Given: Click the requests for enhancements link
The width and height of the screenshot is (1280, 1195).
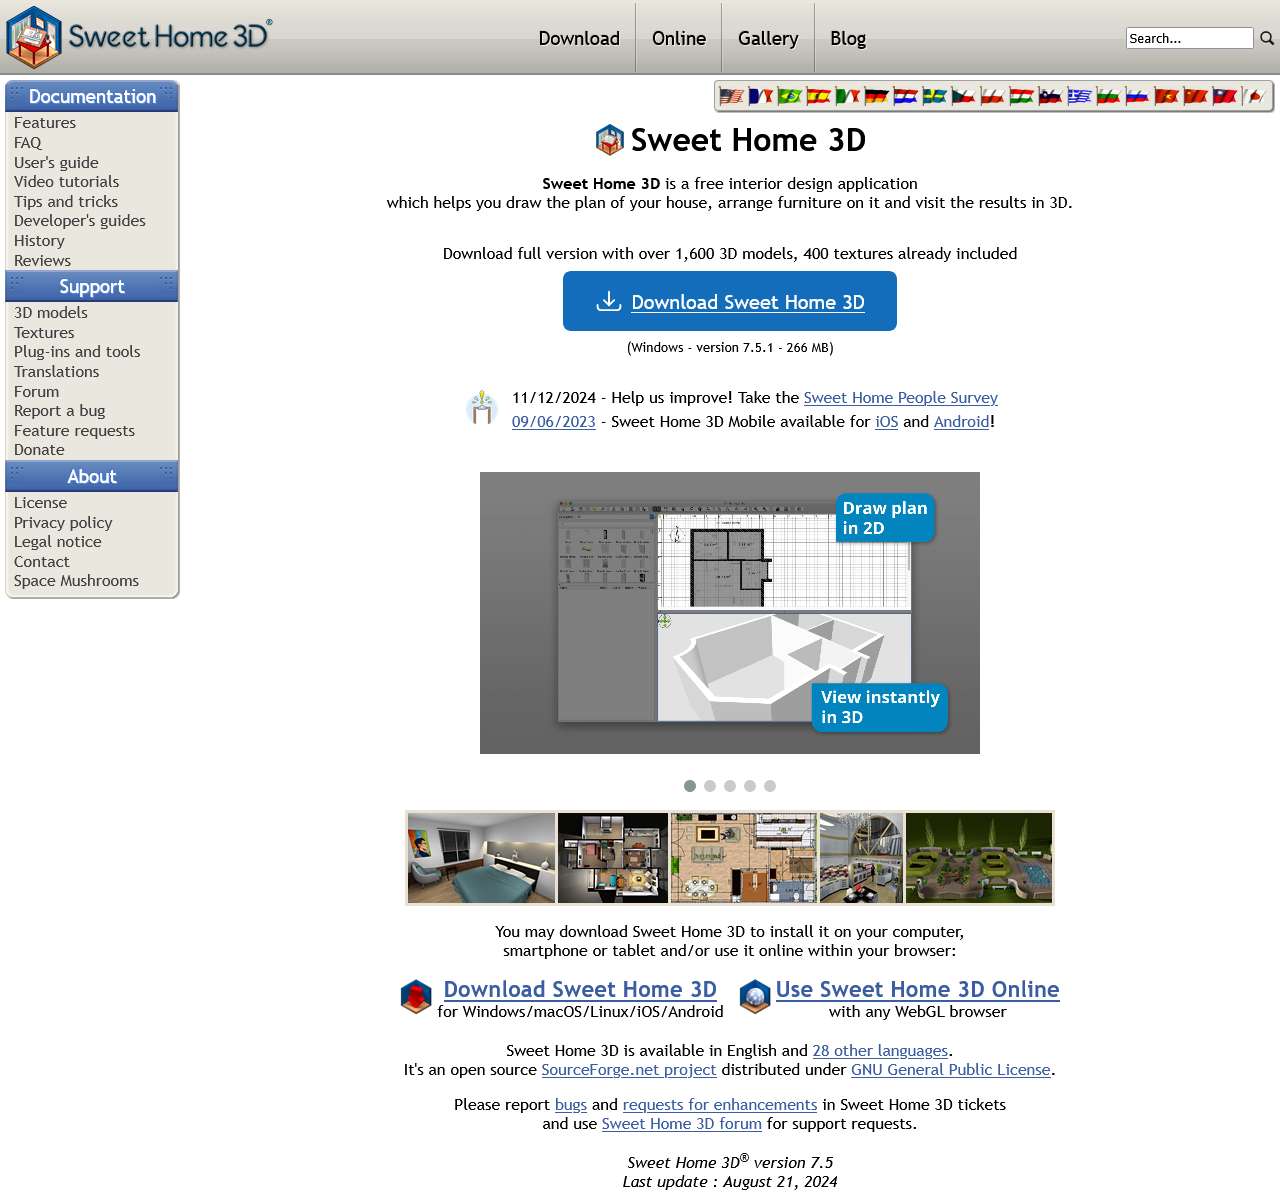Looking at the screenshot, I should pos(720,1105).
